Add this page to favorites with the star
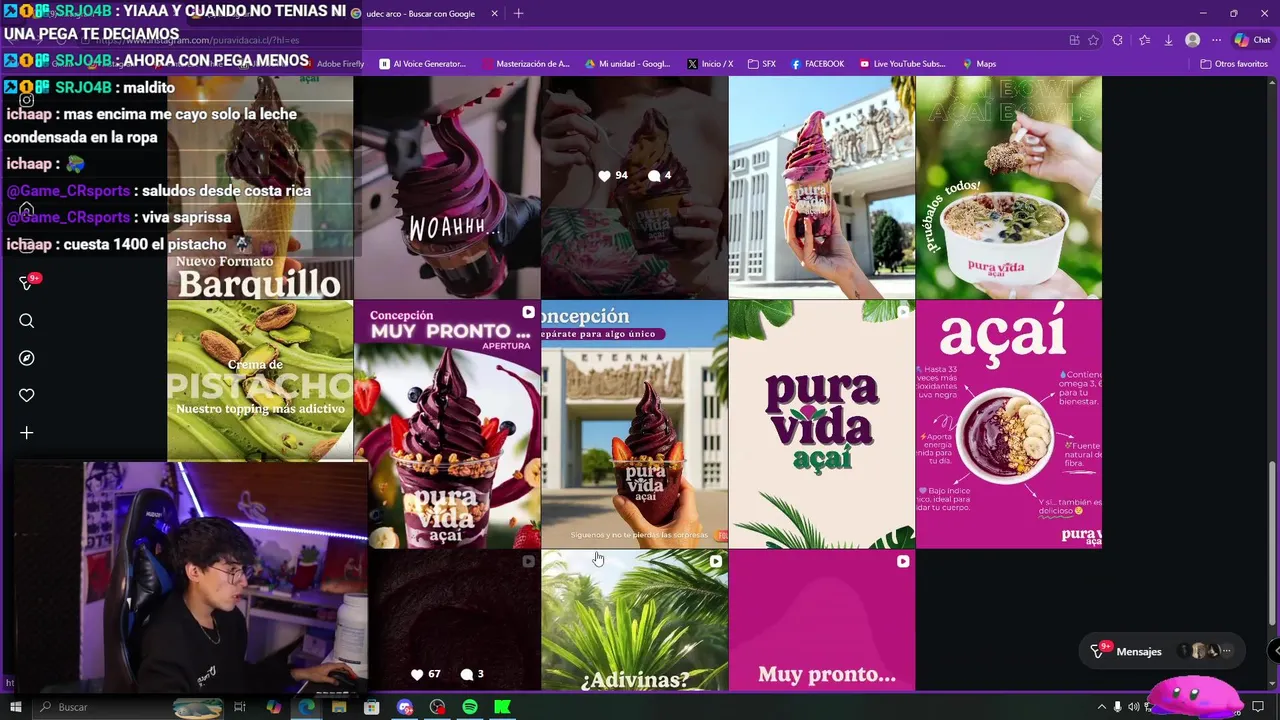Image resolution: width=1280 pixels, height=720 pixels. pos(1093,40)
